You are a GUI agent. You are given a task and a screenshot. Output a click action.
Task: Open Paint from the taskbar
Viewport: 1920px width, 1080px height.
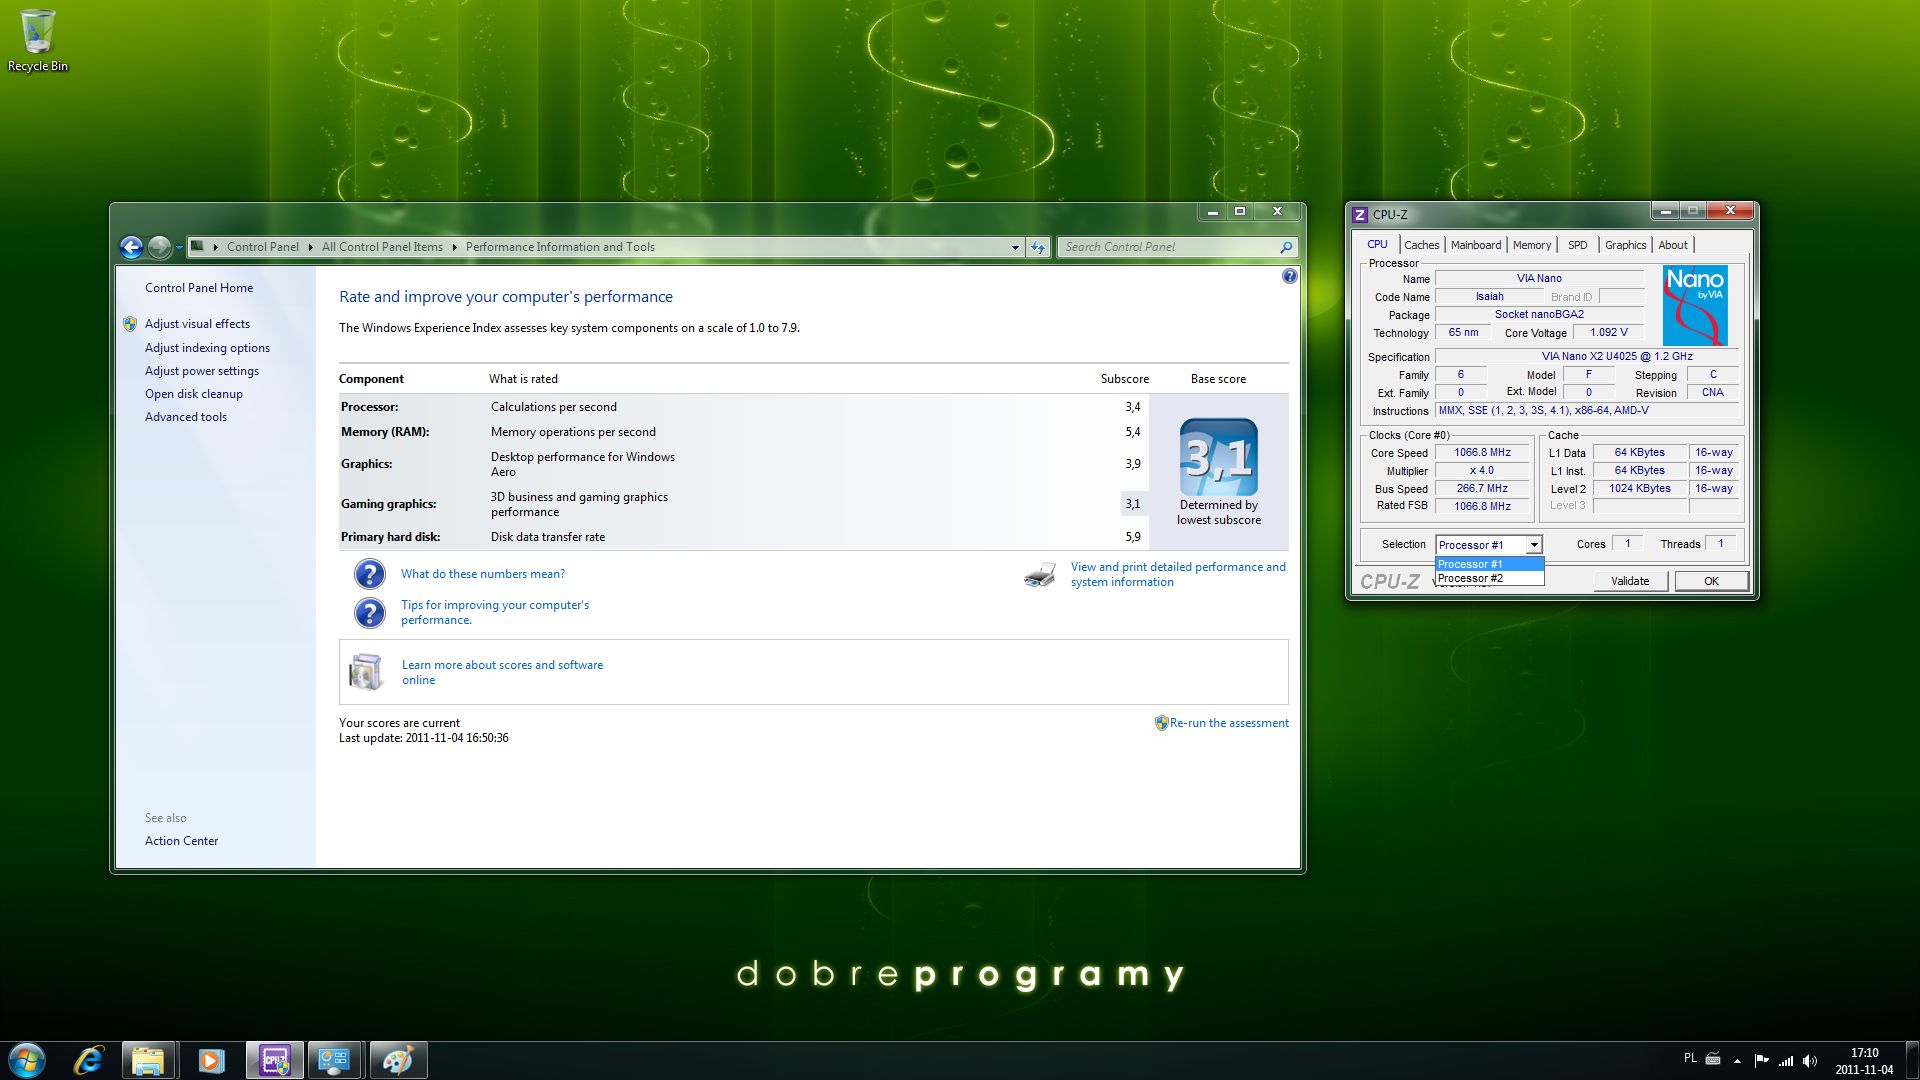pyautogui.click(x=397, y=1060)
